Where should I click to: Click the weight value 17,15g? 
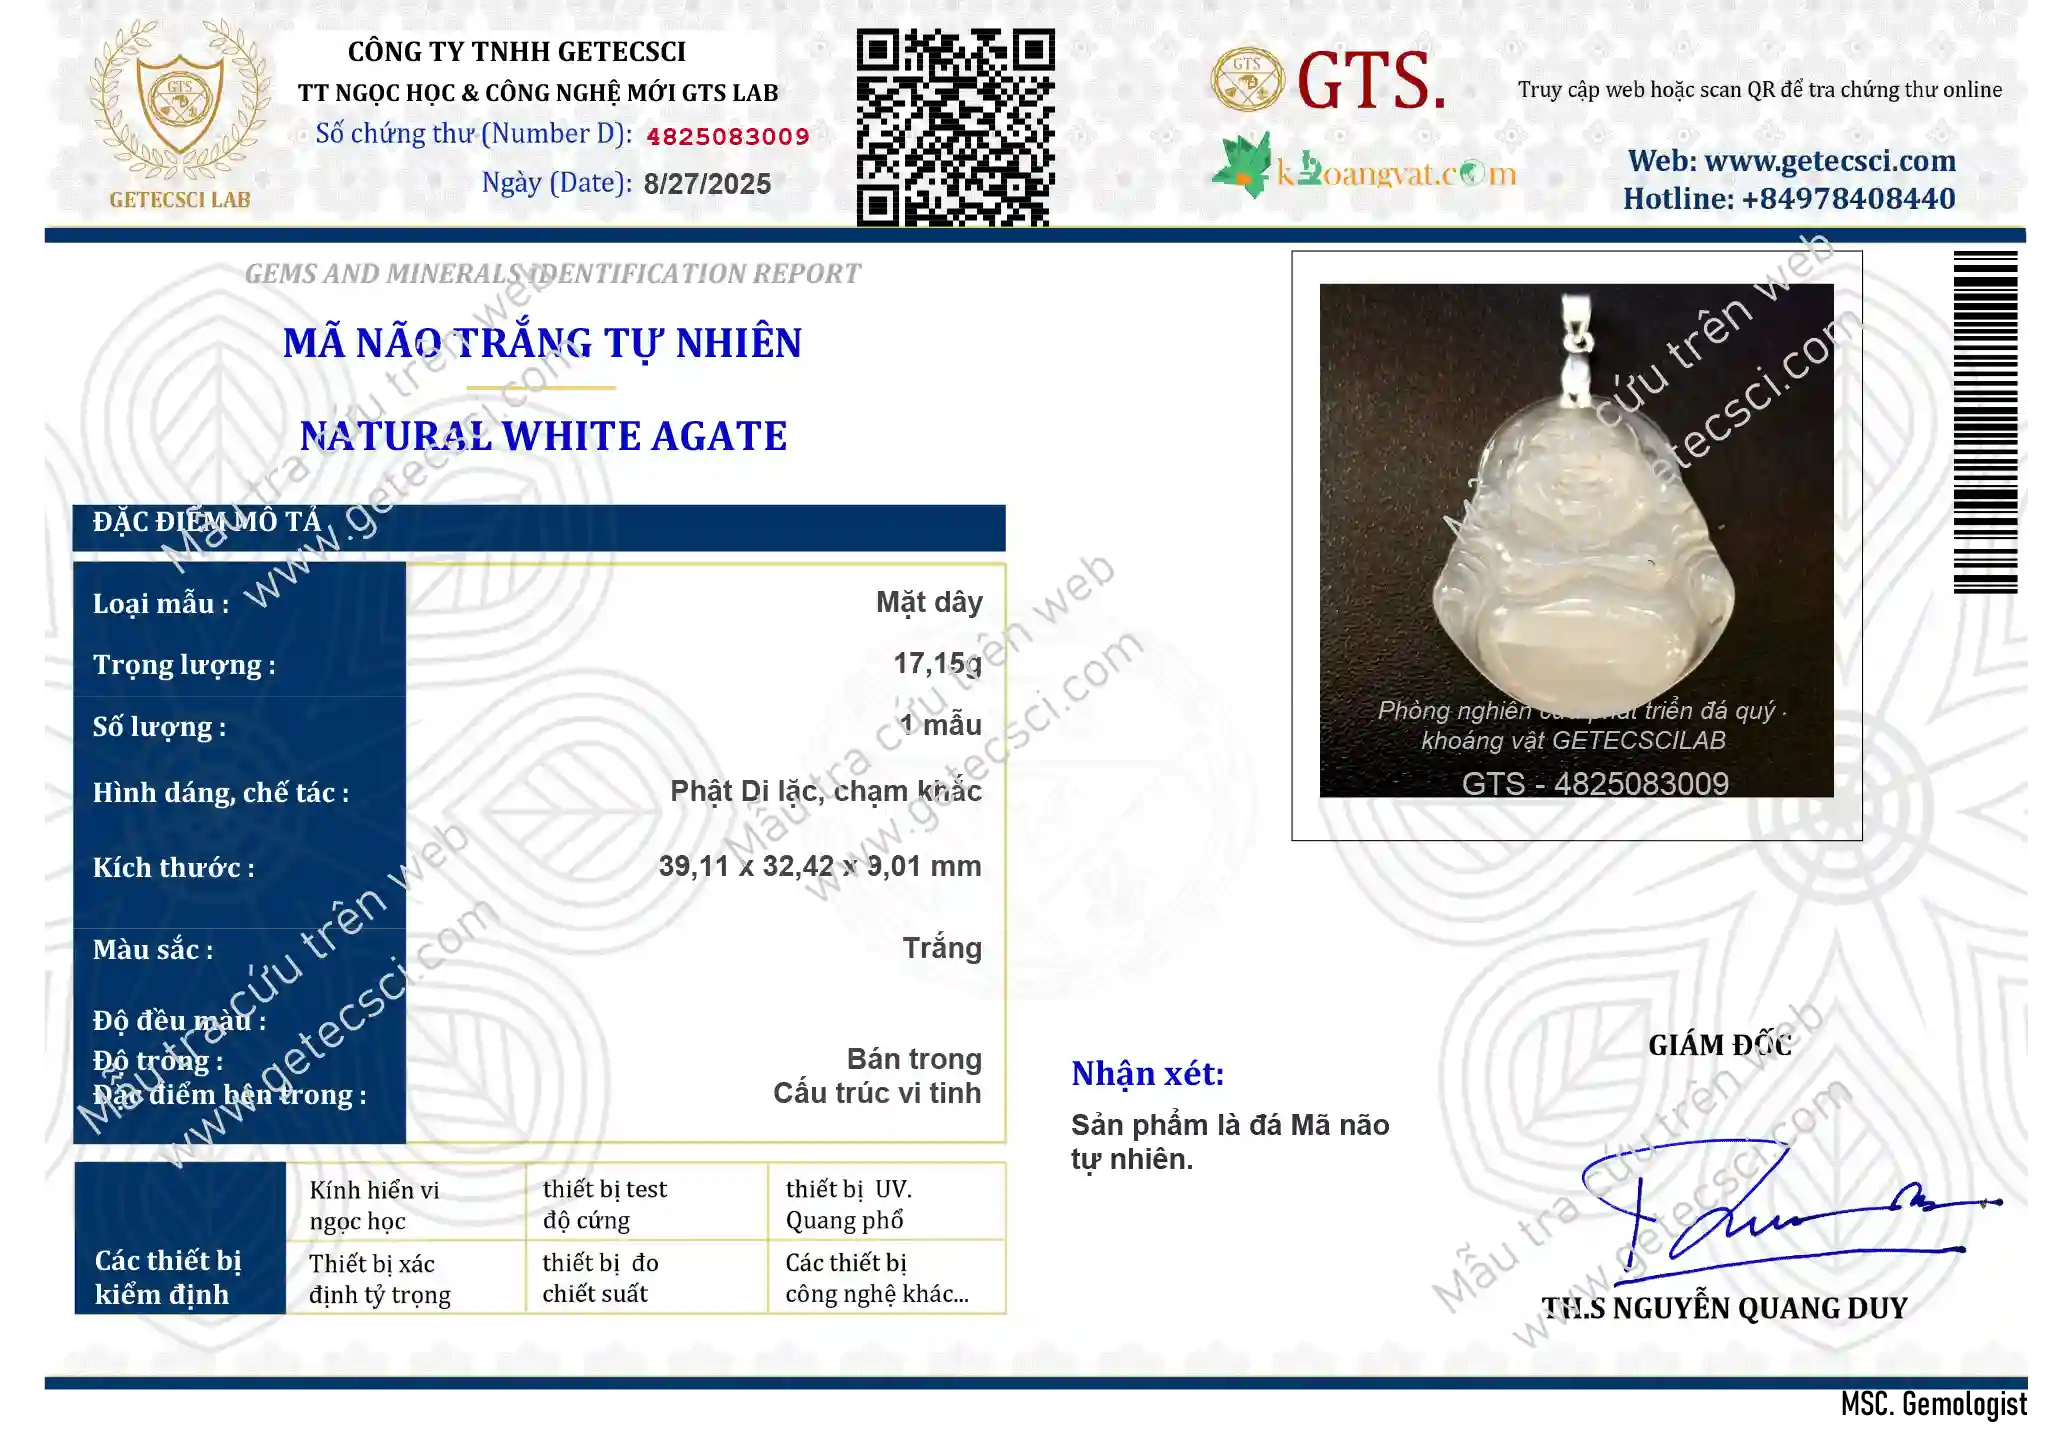point(937,664)
